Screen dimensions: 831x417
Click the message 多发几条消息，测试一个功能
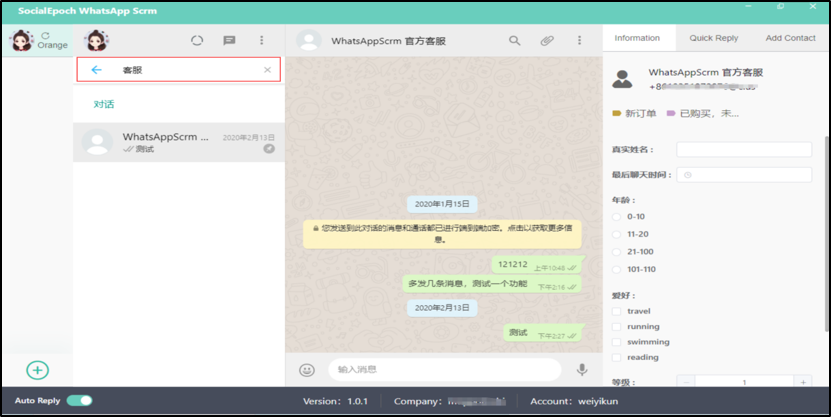coord(492,284)
